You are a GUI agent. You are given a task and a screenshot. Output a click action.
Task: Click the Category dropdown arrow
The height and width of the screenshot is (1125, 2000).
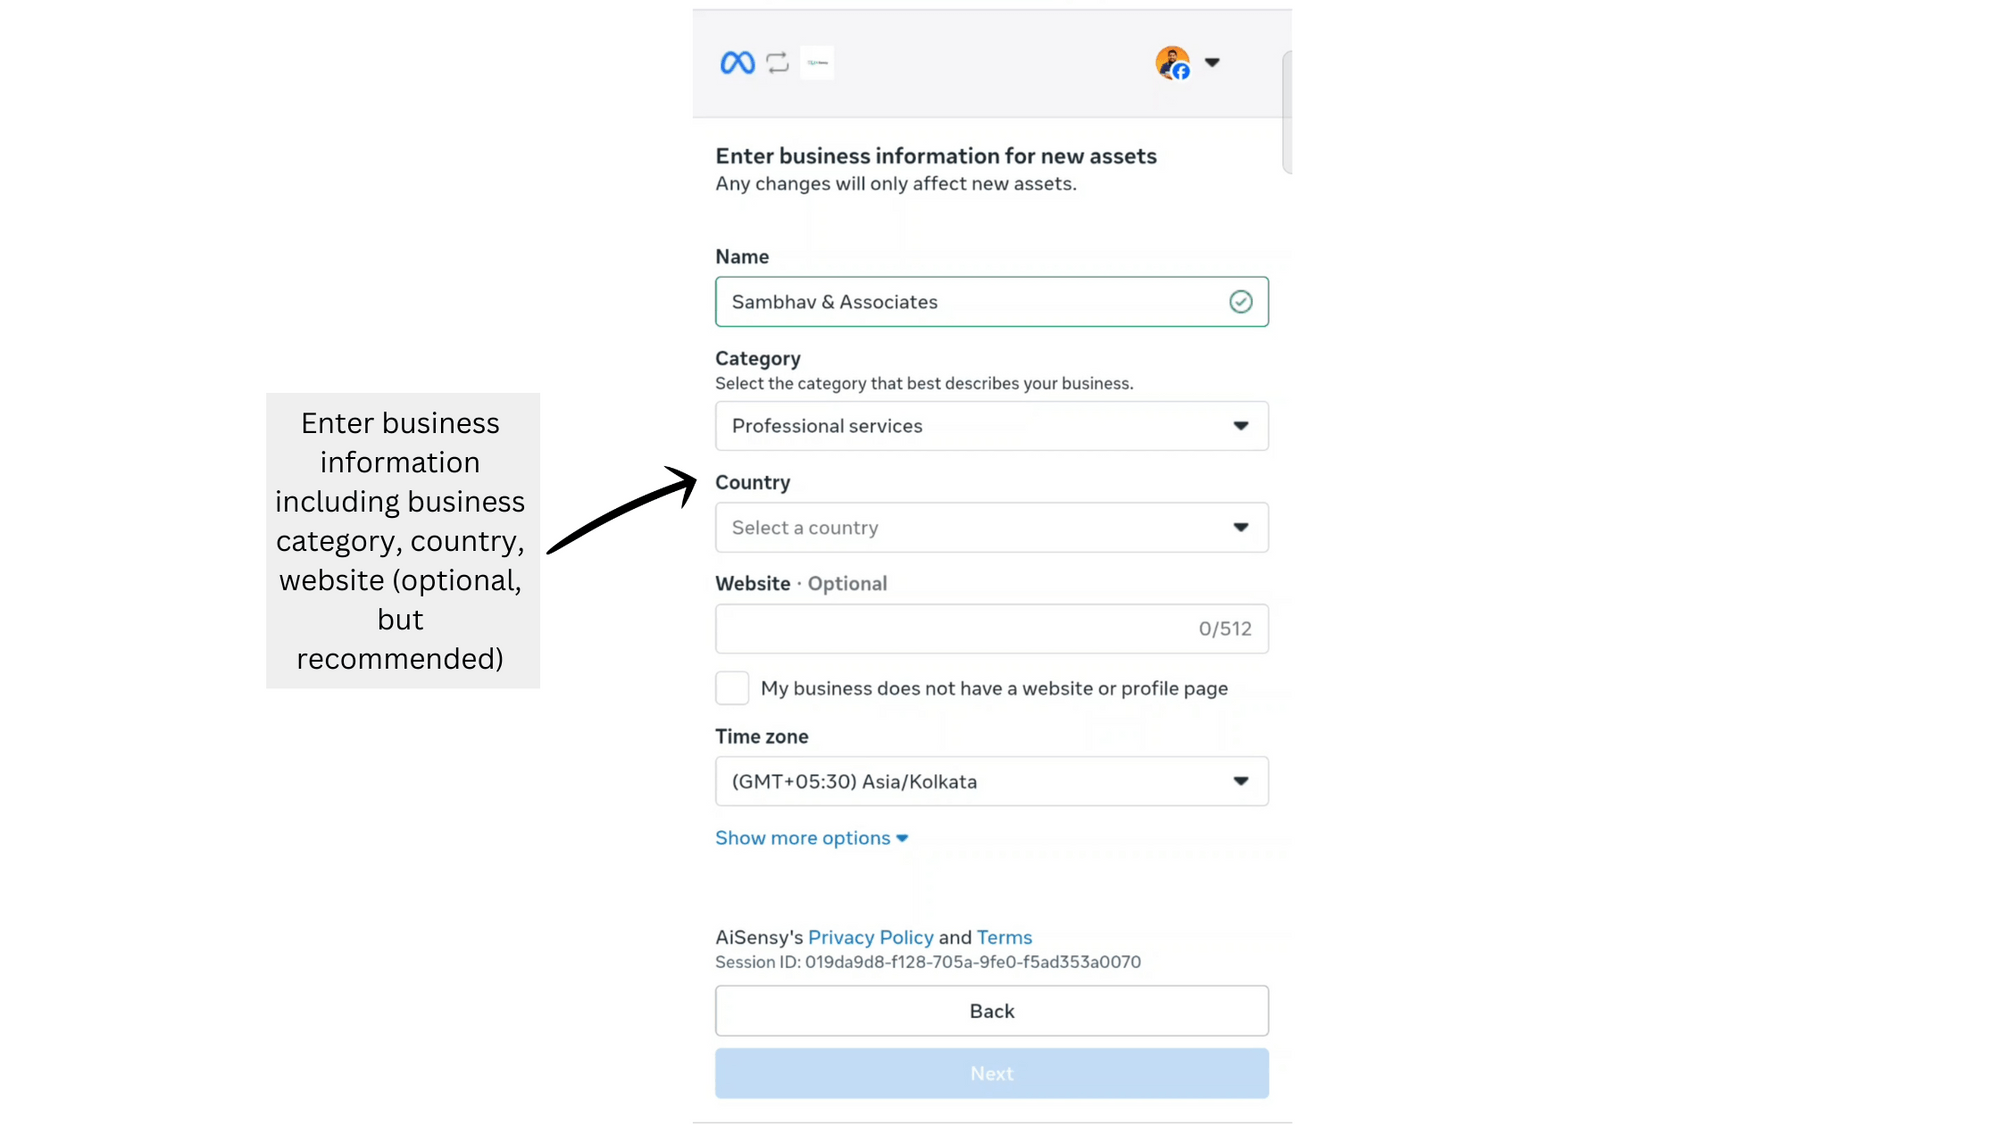point(1241,425)
